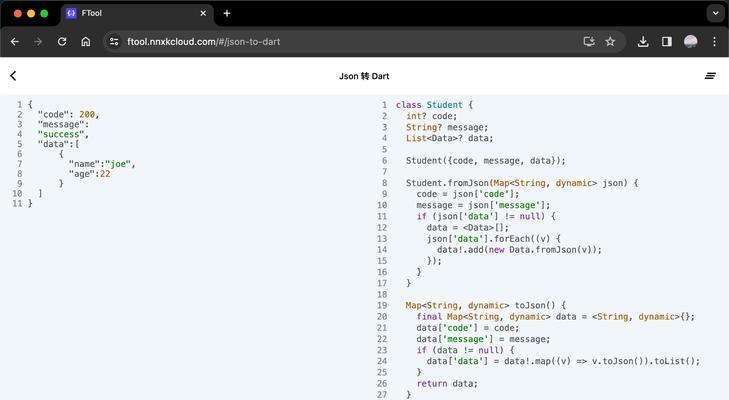Screen dimensions: 729x400
Task: Expand the tab search dropdown arrow
Action: (716, 13)
